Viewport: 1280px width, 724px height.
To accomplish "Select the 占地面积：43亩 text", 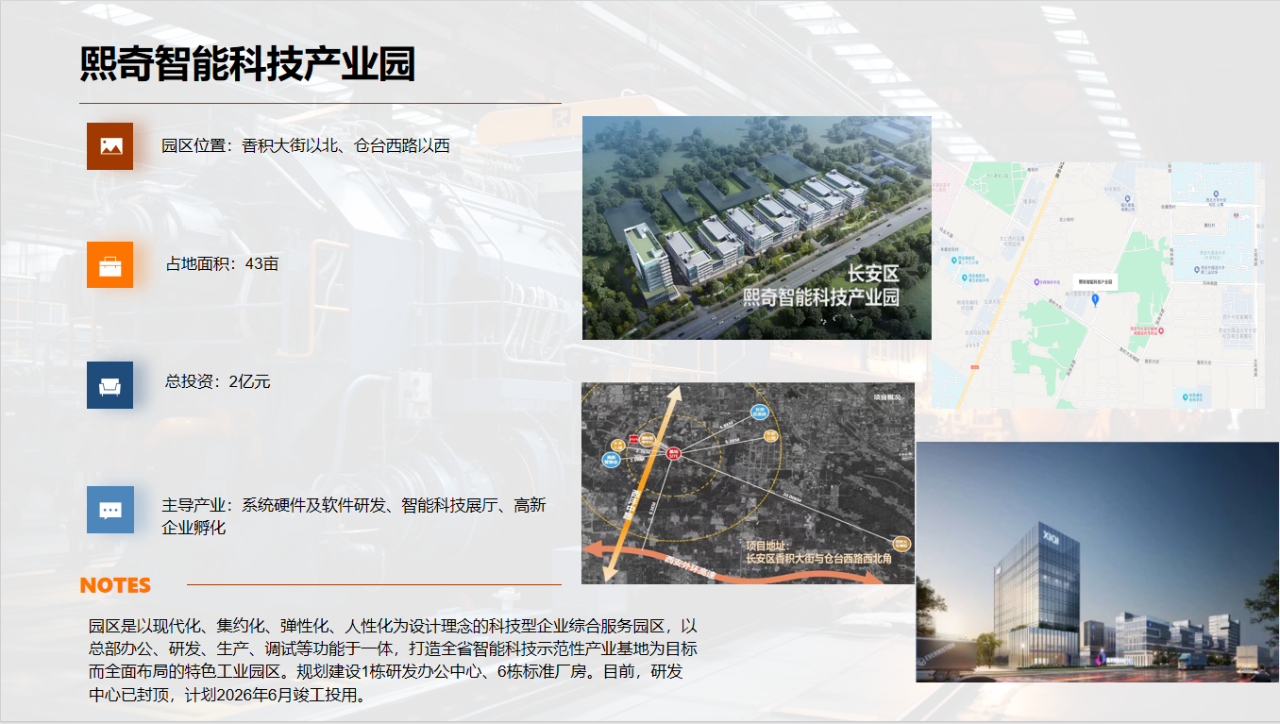I will (x=222, y=265).
